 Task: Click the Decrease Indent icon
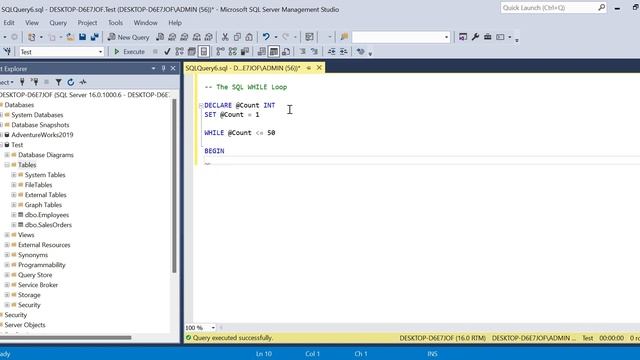pos(331,52)
